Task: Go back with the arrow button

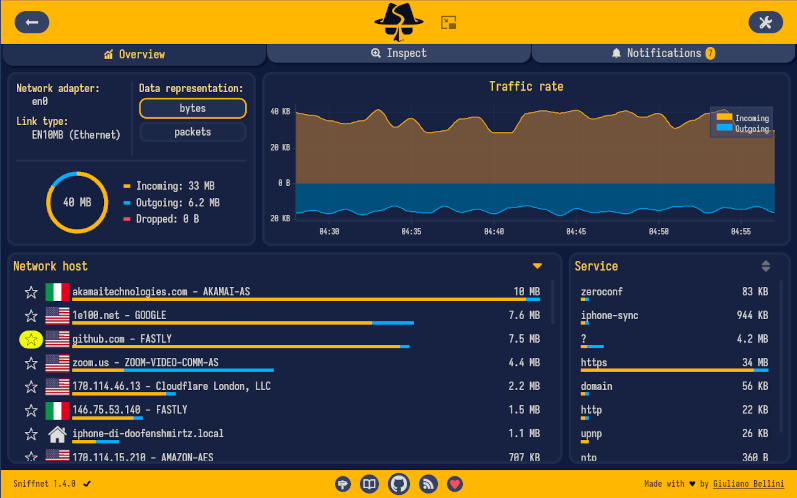Action: [32, 22]
